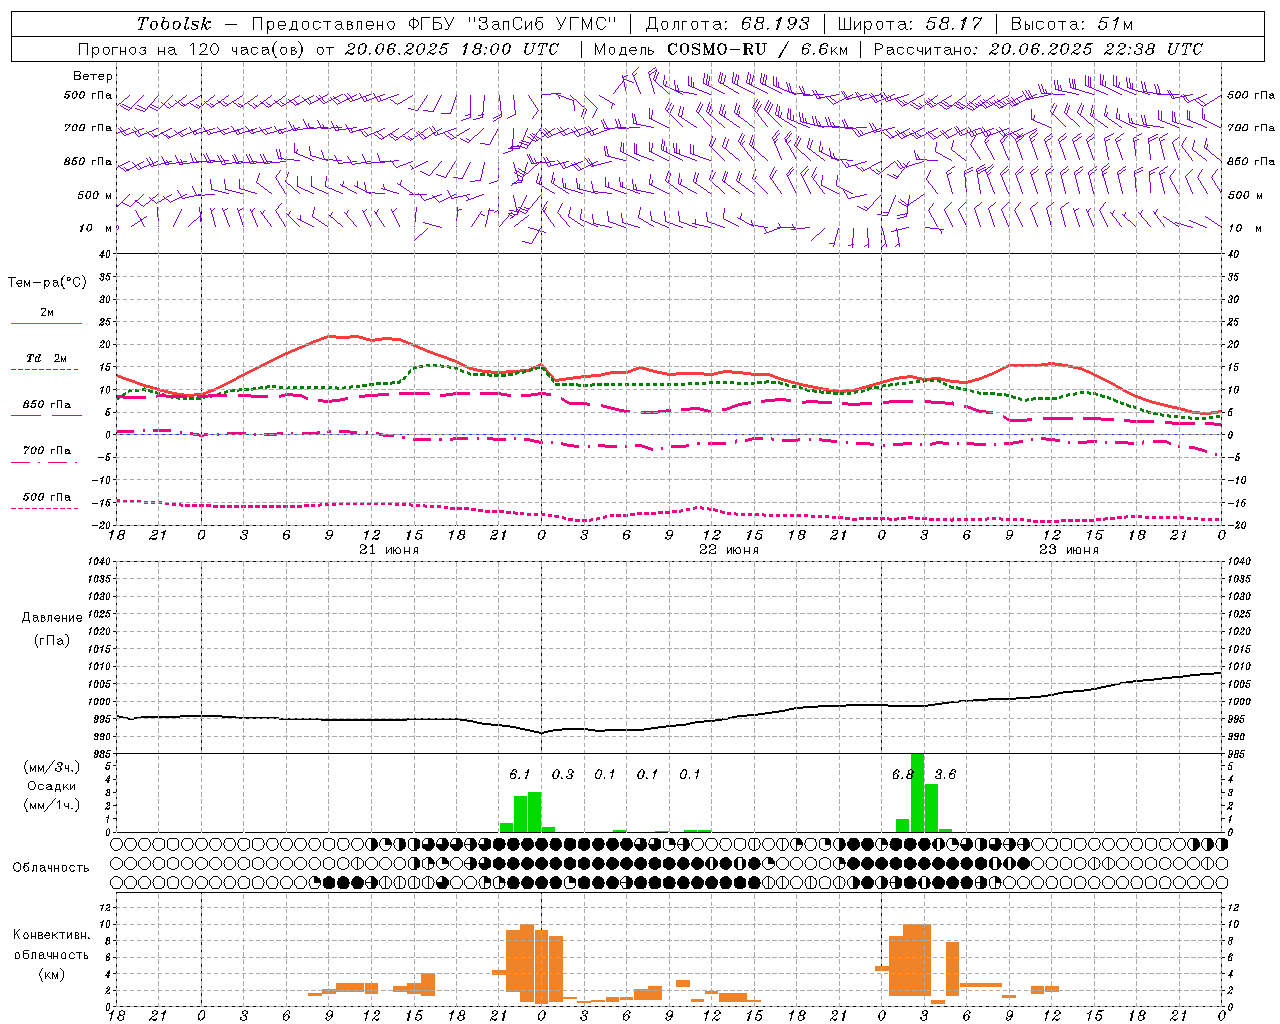Click the 'Облачность' cloud cover label
The image size is (1280, 1024).
click(51, 868)
